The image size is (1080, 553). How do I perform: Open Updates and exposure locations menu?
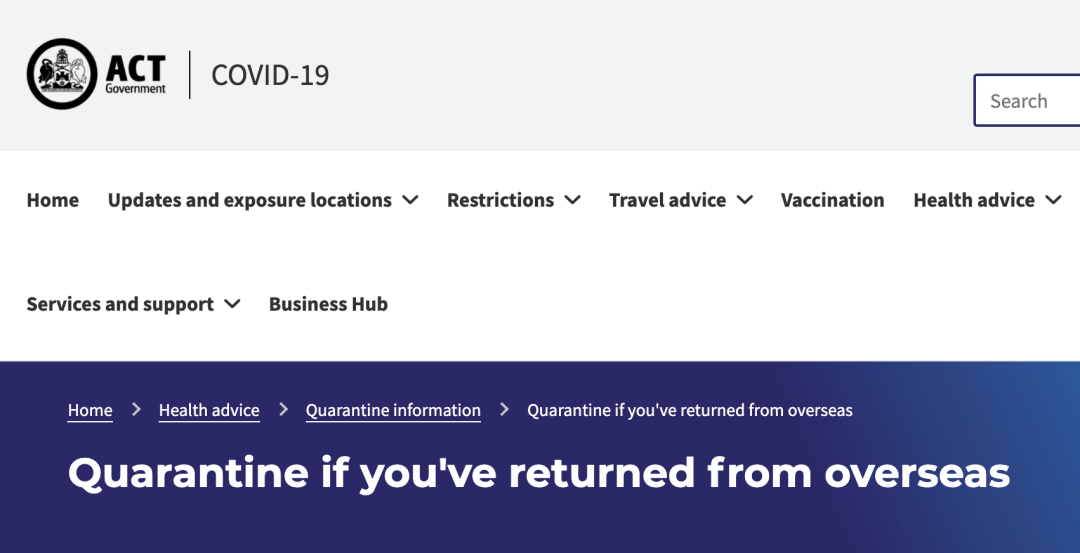[249, 200]
